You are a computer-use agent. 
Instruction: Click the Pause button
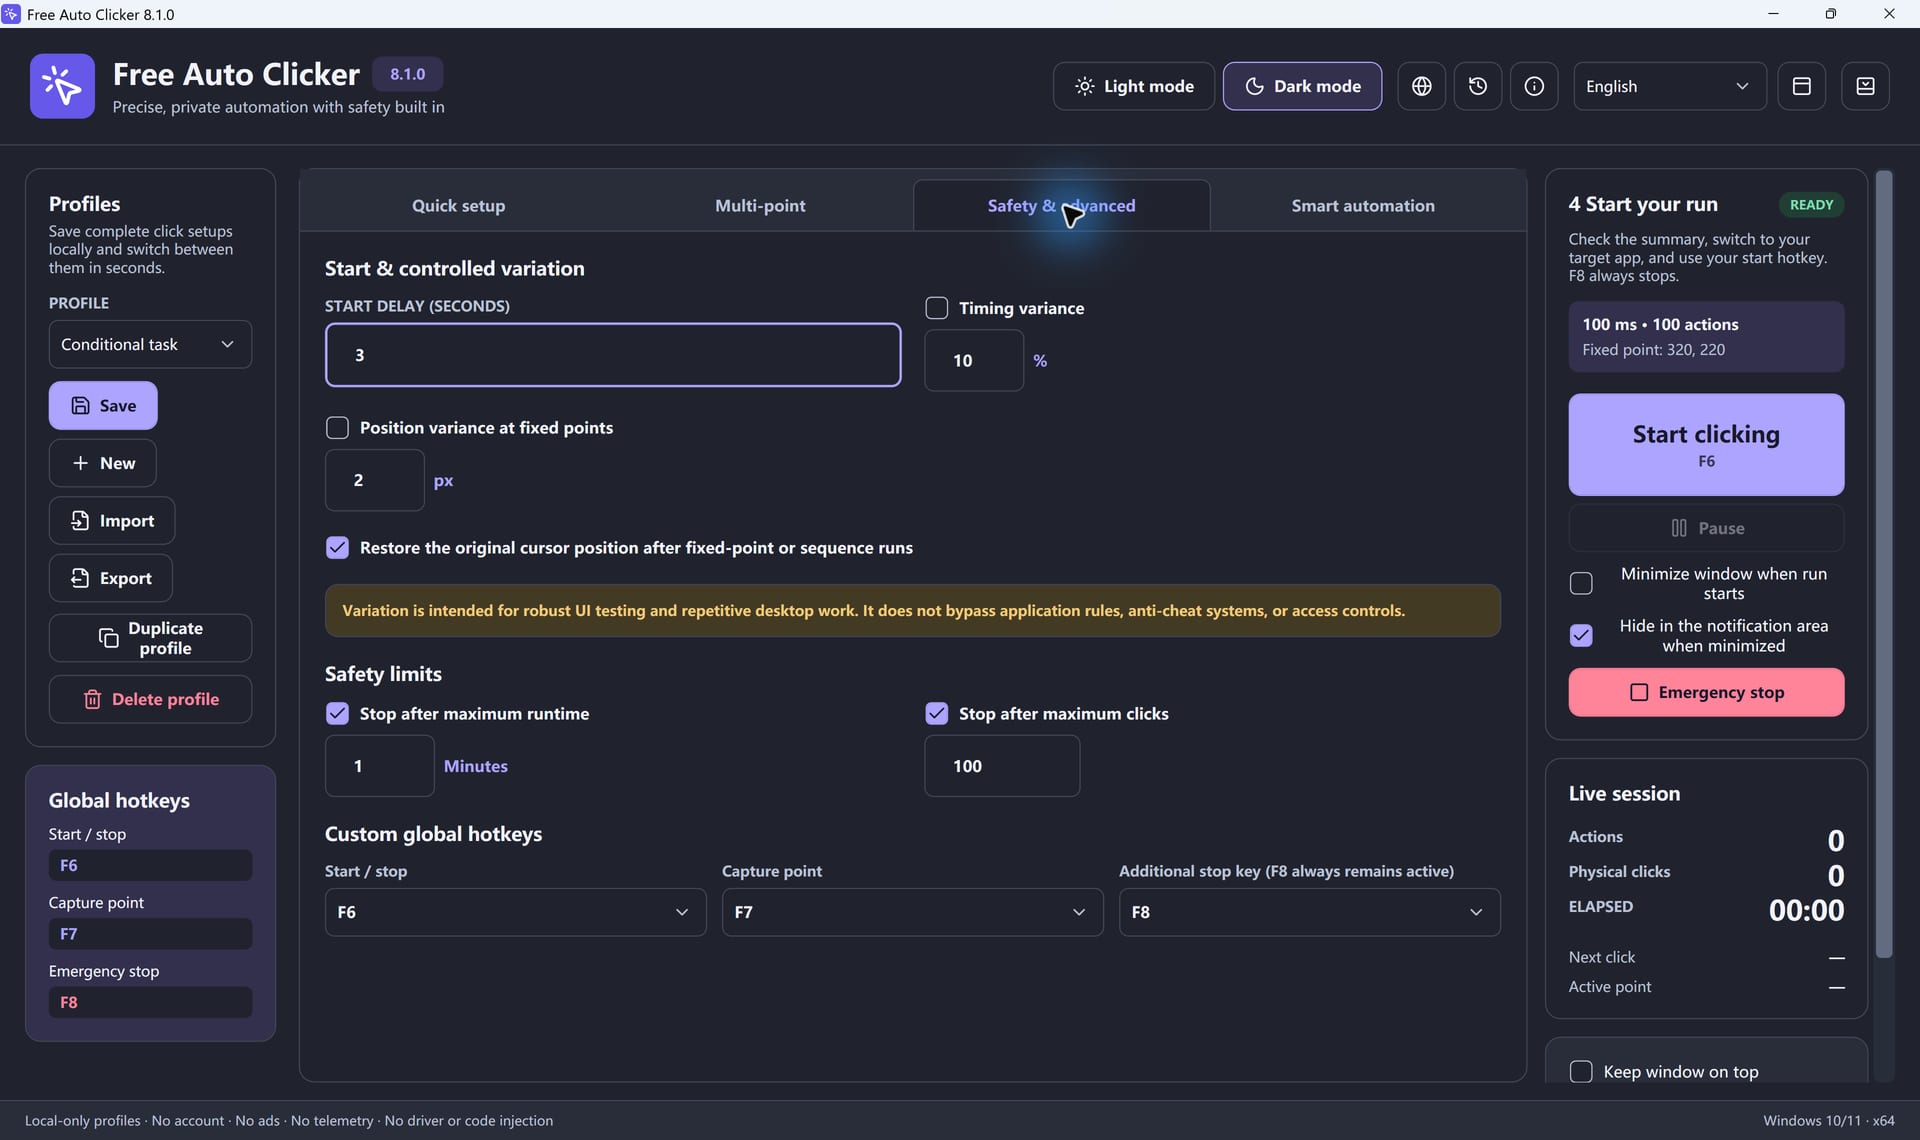[1706, 528]
